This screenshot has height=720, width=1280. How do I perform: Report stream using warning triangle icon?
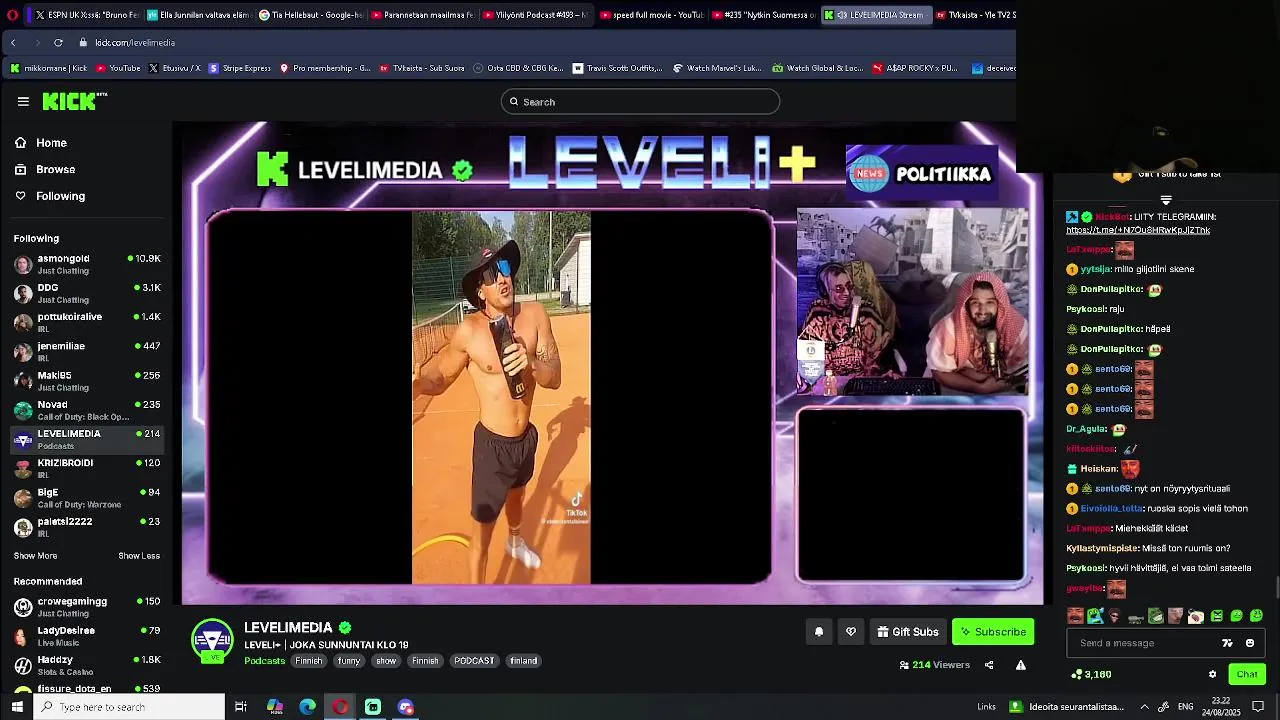click(1021, 665)
